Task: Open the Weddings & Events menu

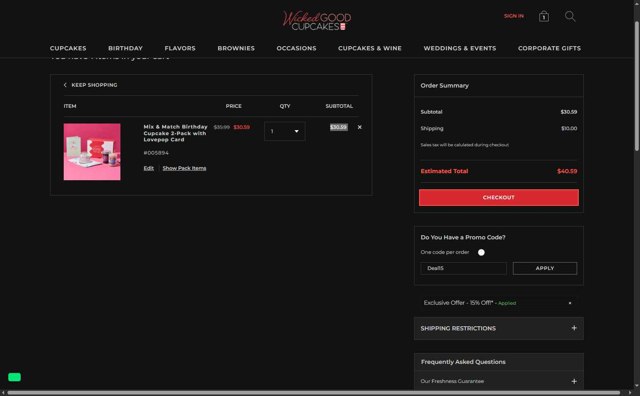Action: tap(460, 48)
